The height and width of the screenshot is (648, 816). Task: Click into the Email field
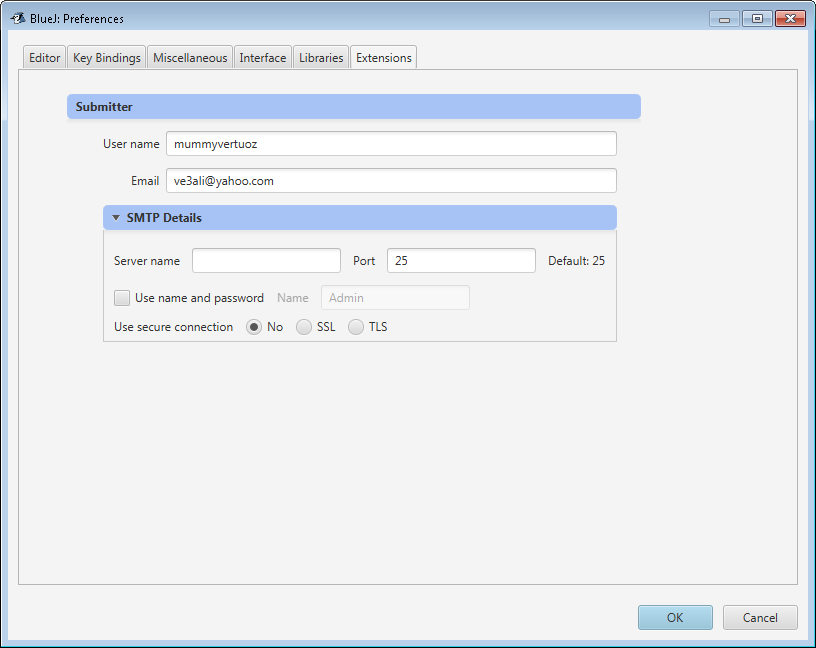[391, 181]
